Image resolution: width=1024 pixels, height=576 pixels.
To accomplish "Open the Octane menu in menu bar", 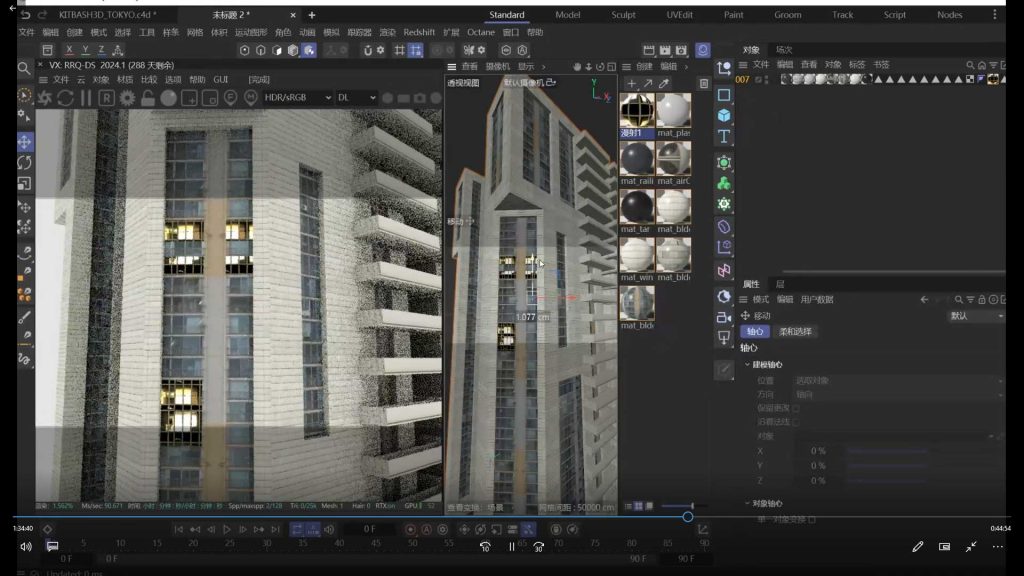I will point(480,32).
